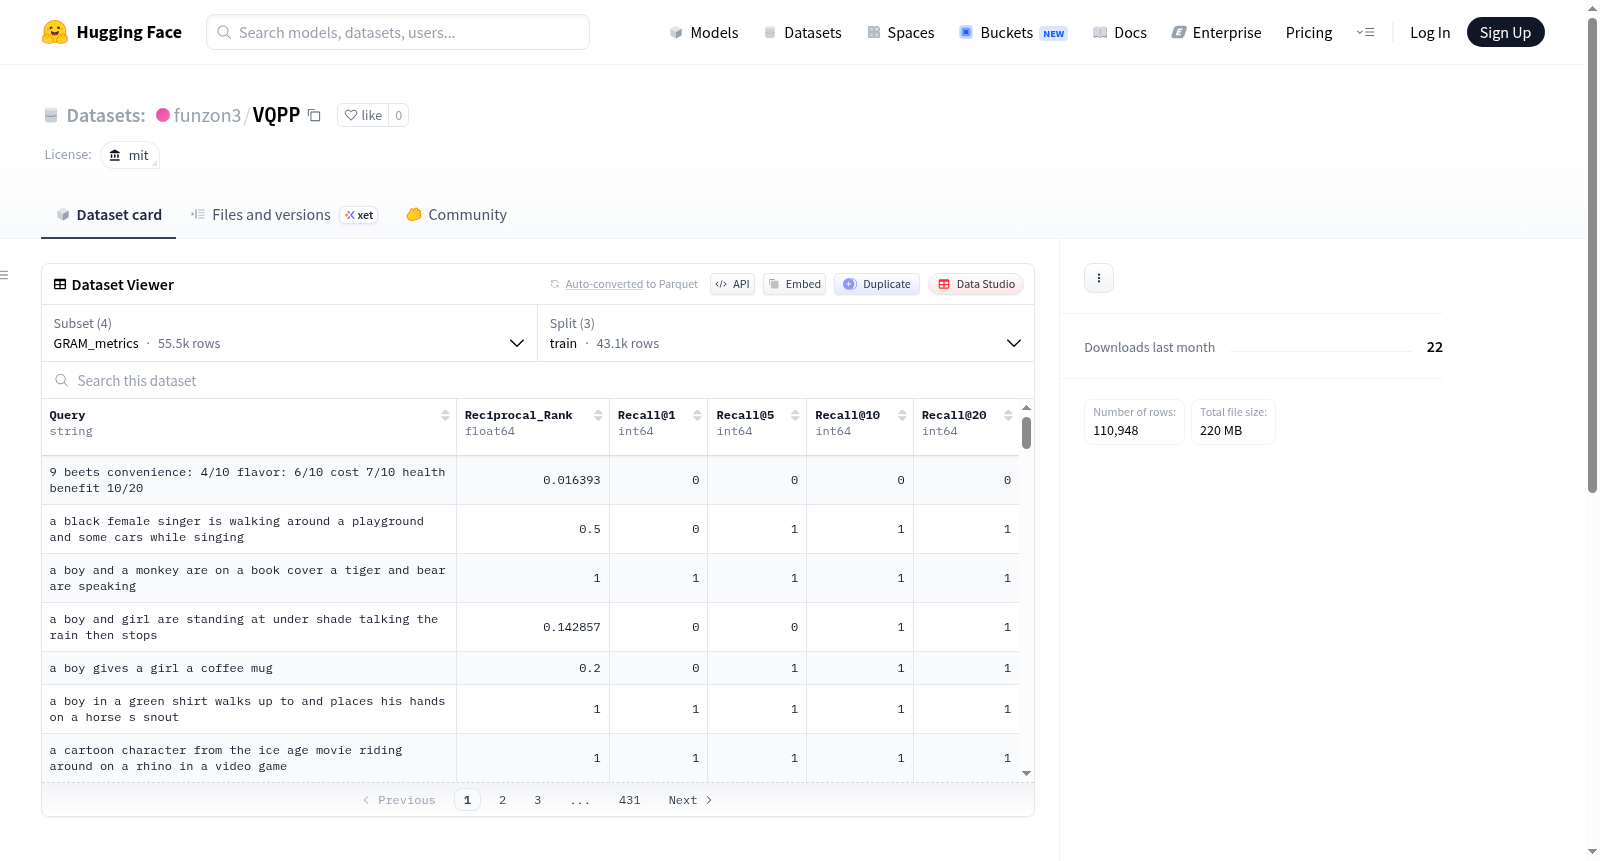Open the funzon3 user profile link
1600x861 pixels.
[207, 115]
